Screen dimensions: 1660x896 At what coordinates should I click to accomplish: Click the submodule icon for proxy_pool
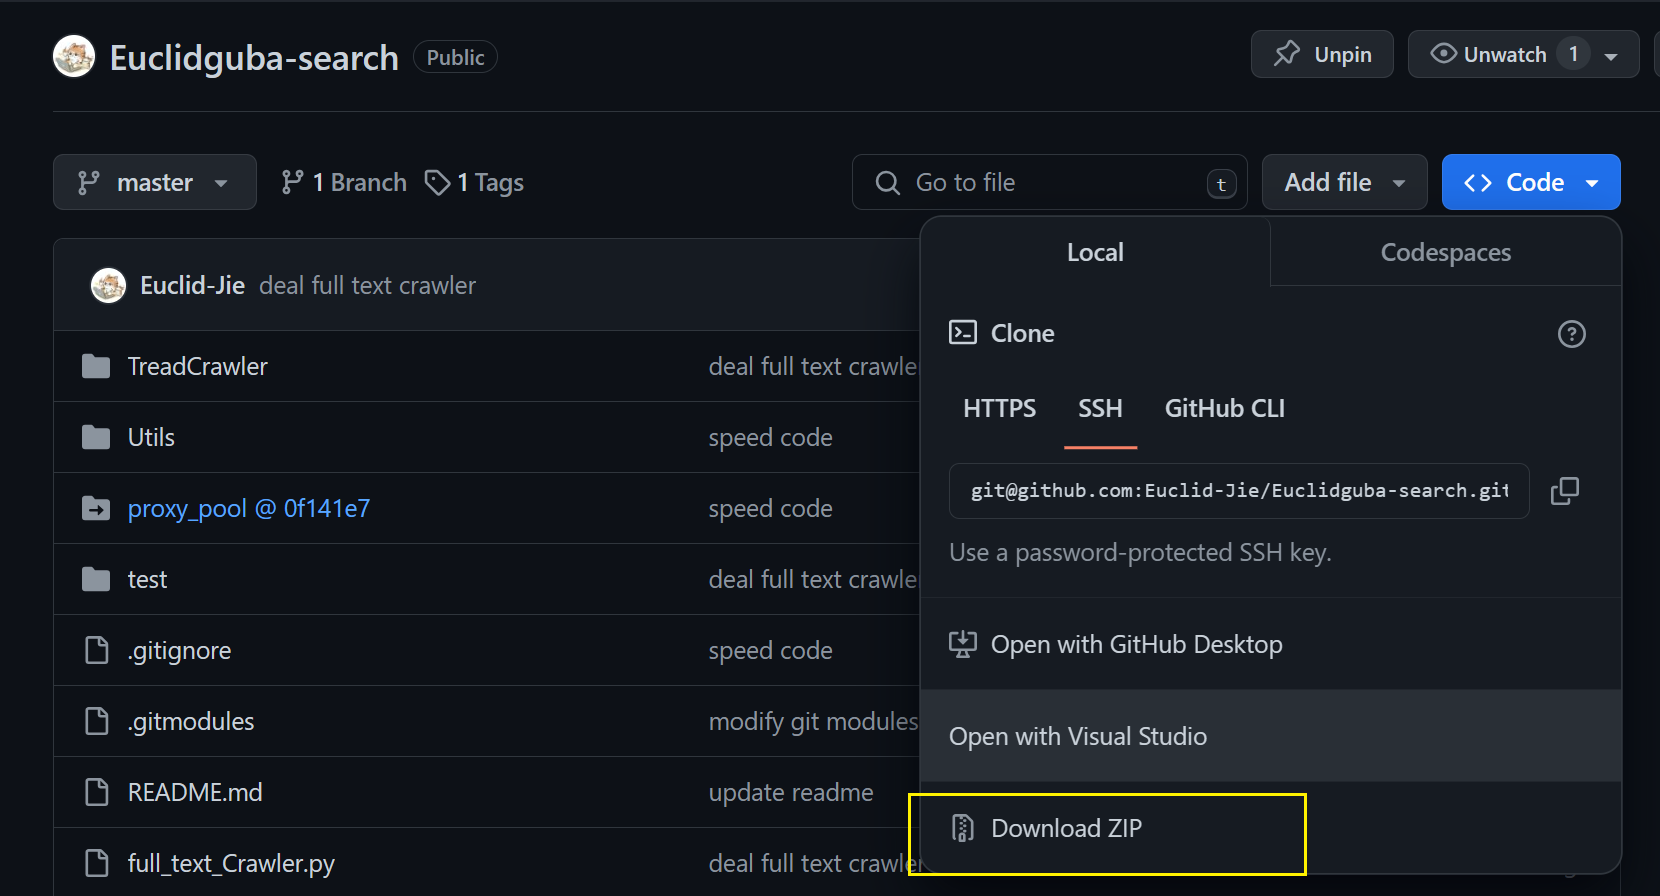pyautogui.click(x=96, y=508)
